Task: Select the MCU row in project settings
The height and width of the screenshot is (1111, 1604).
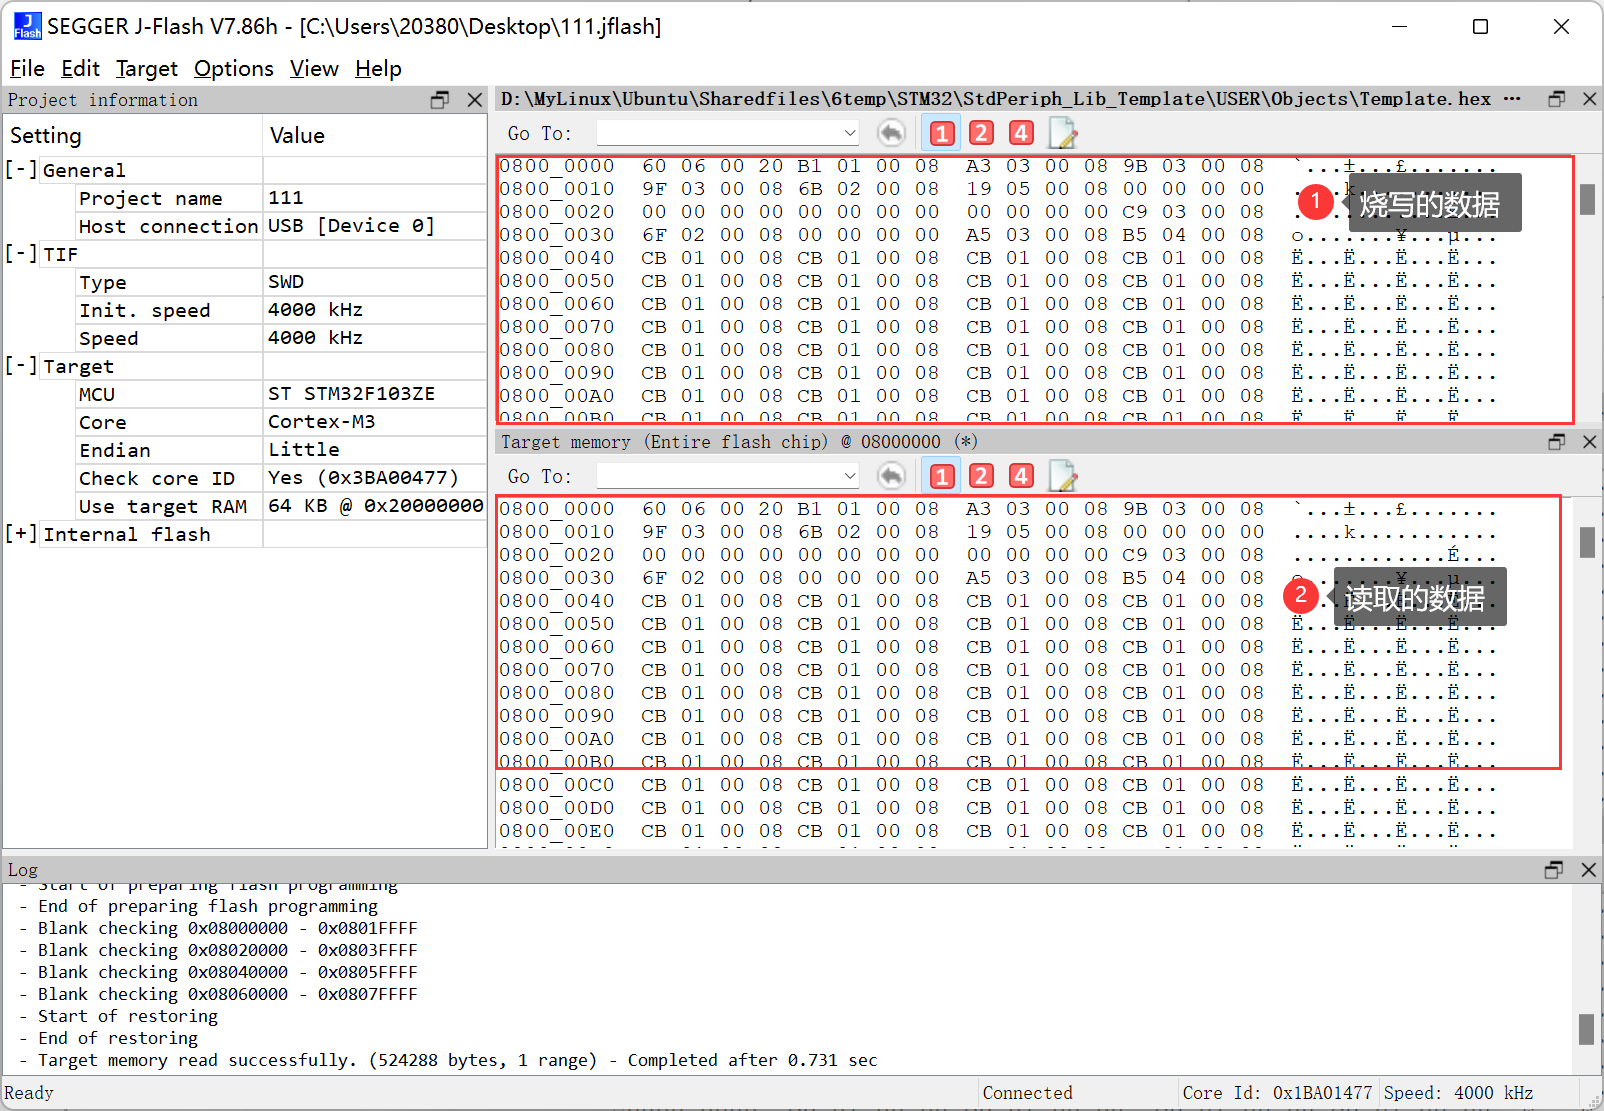Action: (97, 394)
